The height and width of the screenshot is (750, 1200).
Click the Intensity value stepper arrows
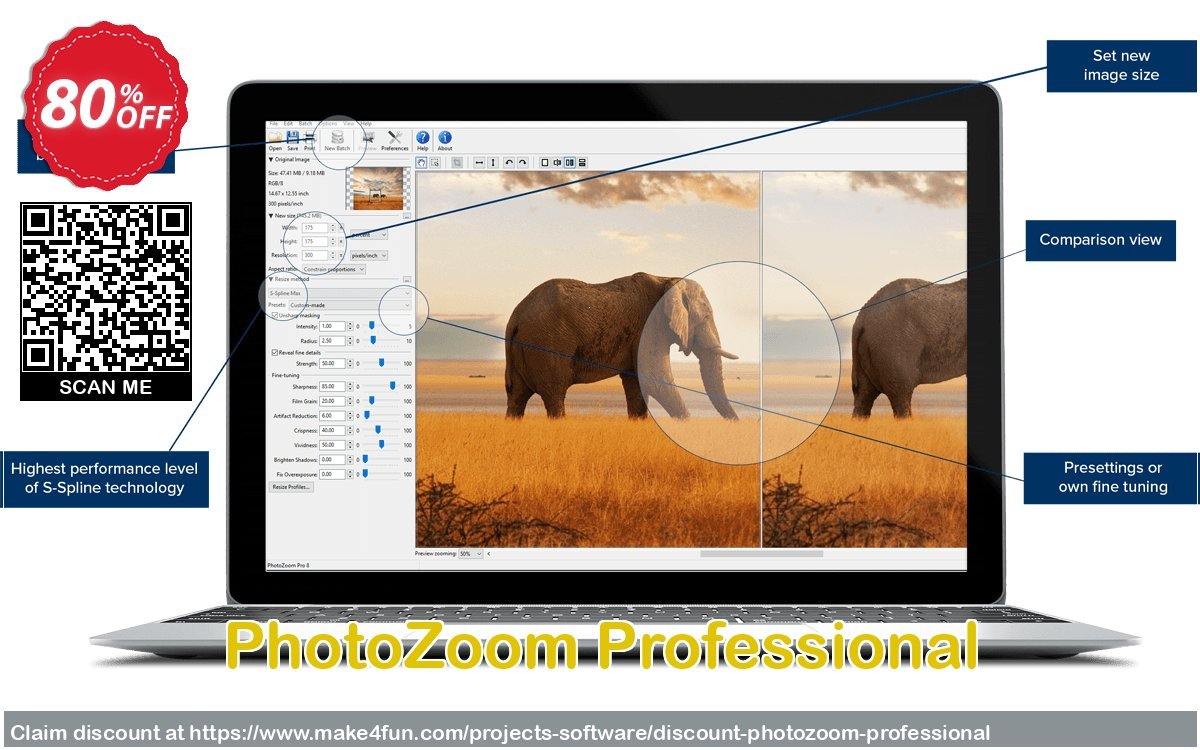tap(350, 326)
